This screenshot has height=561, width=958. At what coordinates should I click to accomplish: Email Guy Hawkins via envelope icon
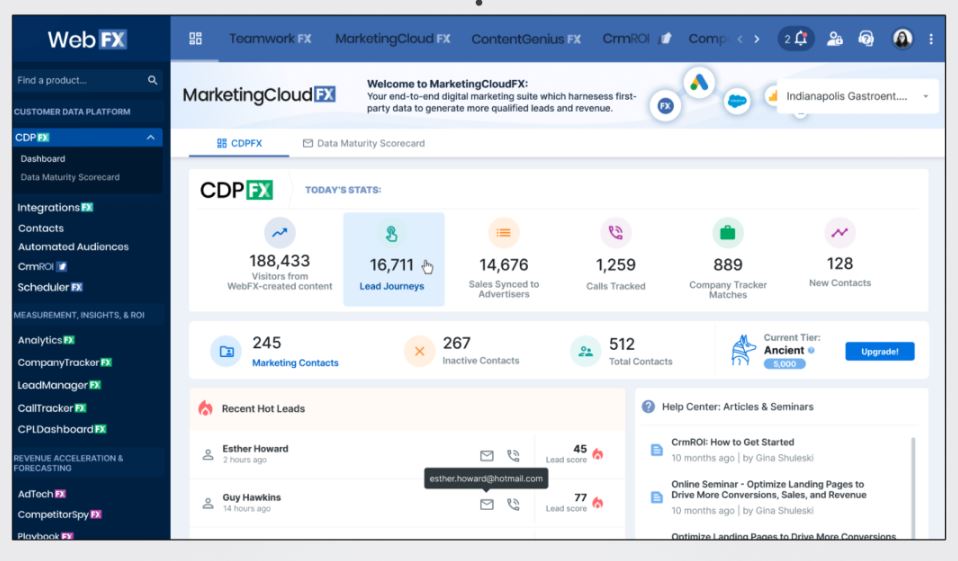pyautogui.click(x=486, y=504)
